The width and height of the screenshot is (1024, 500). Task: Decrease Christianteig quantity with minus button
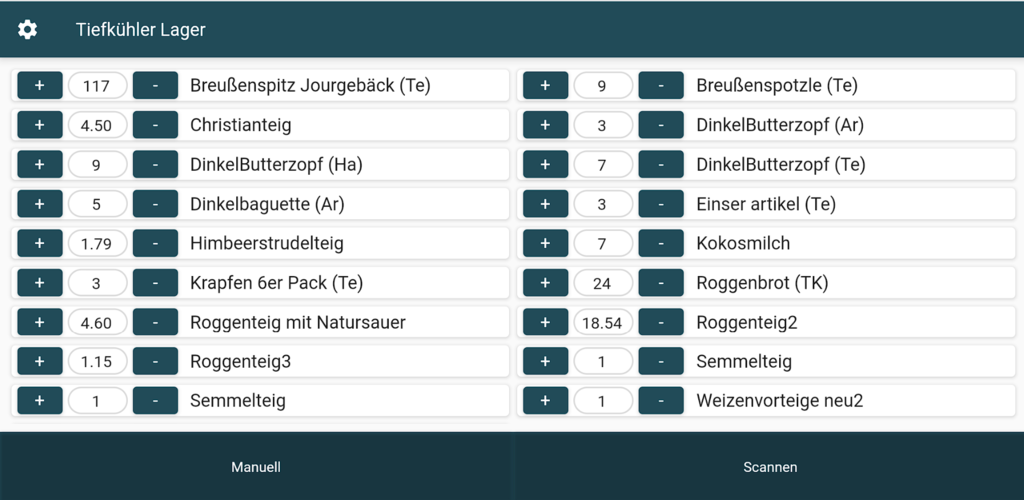point(155,125)
